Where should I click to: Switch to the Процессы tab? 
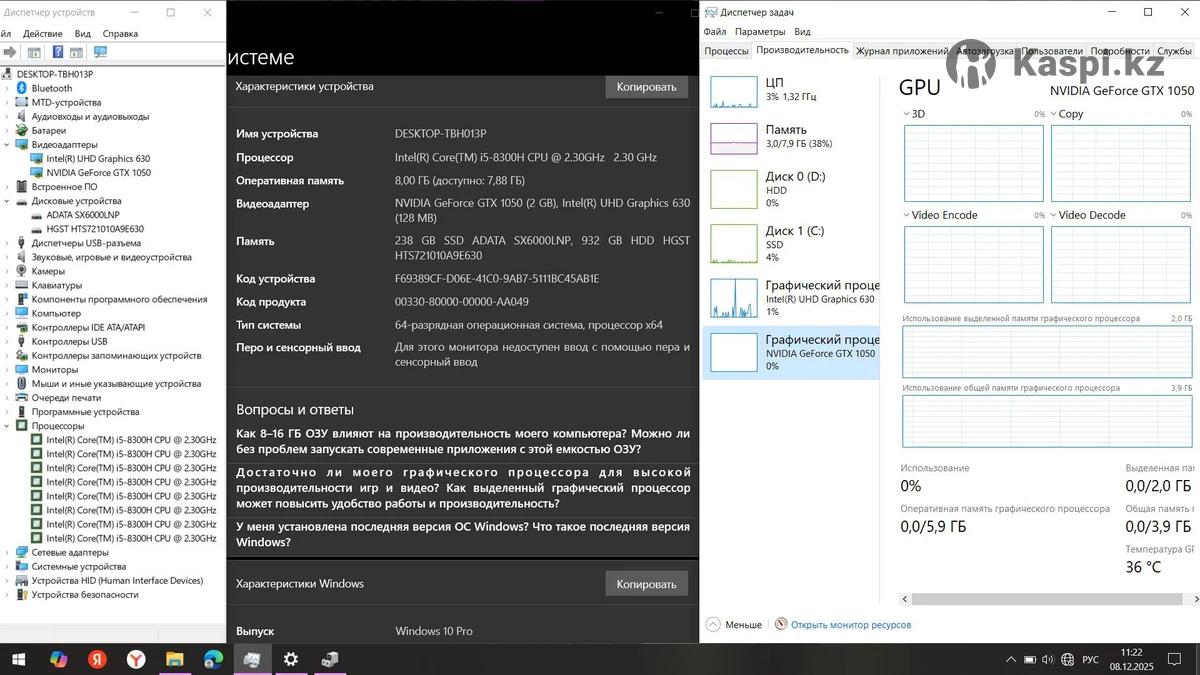pyautogui.click(x=726, y=51)
